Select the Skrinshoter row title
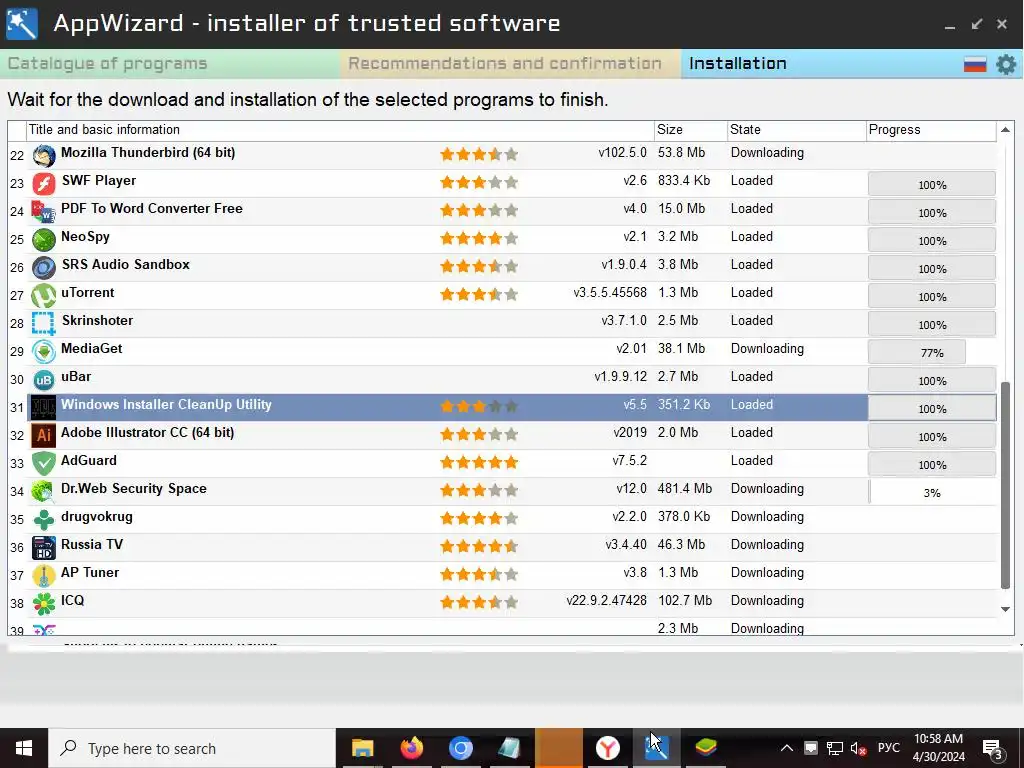1024x768 pixels. [x=97, y=321]
